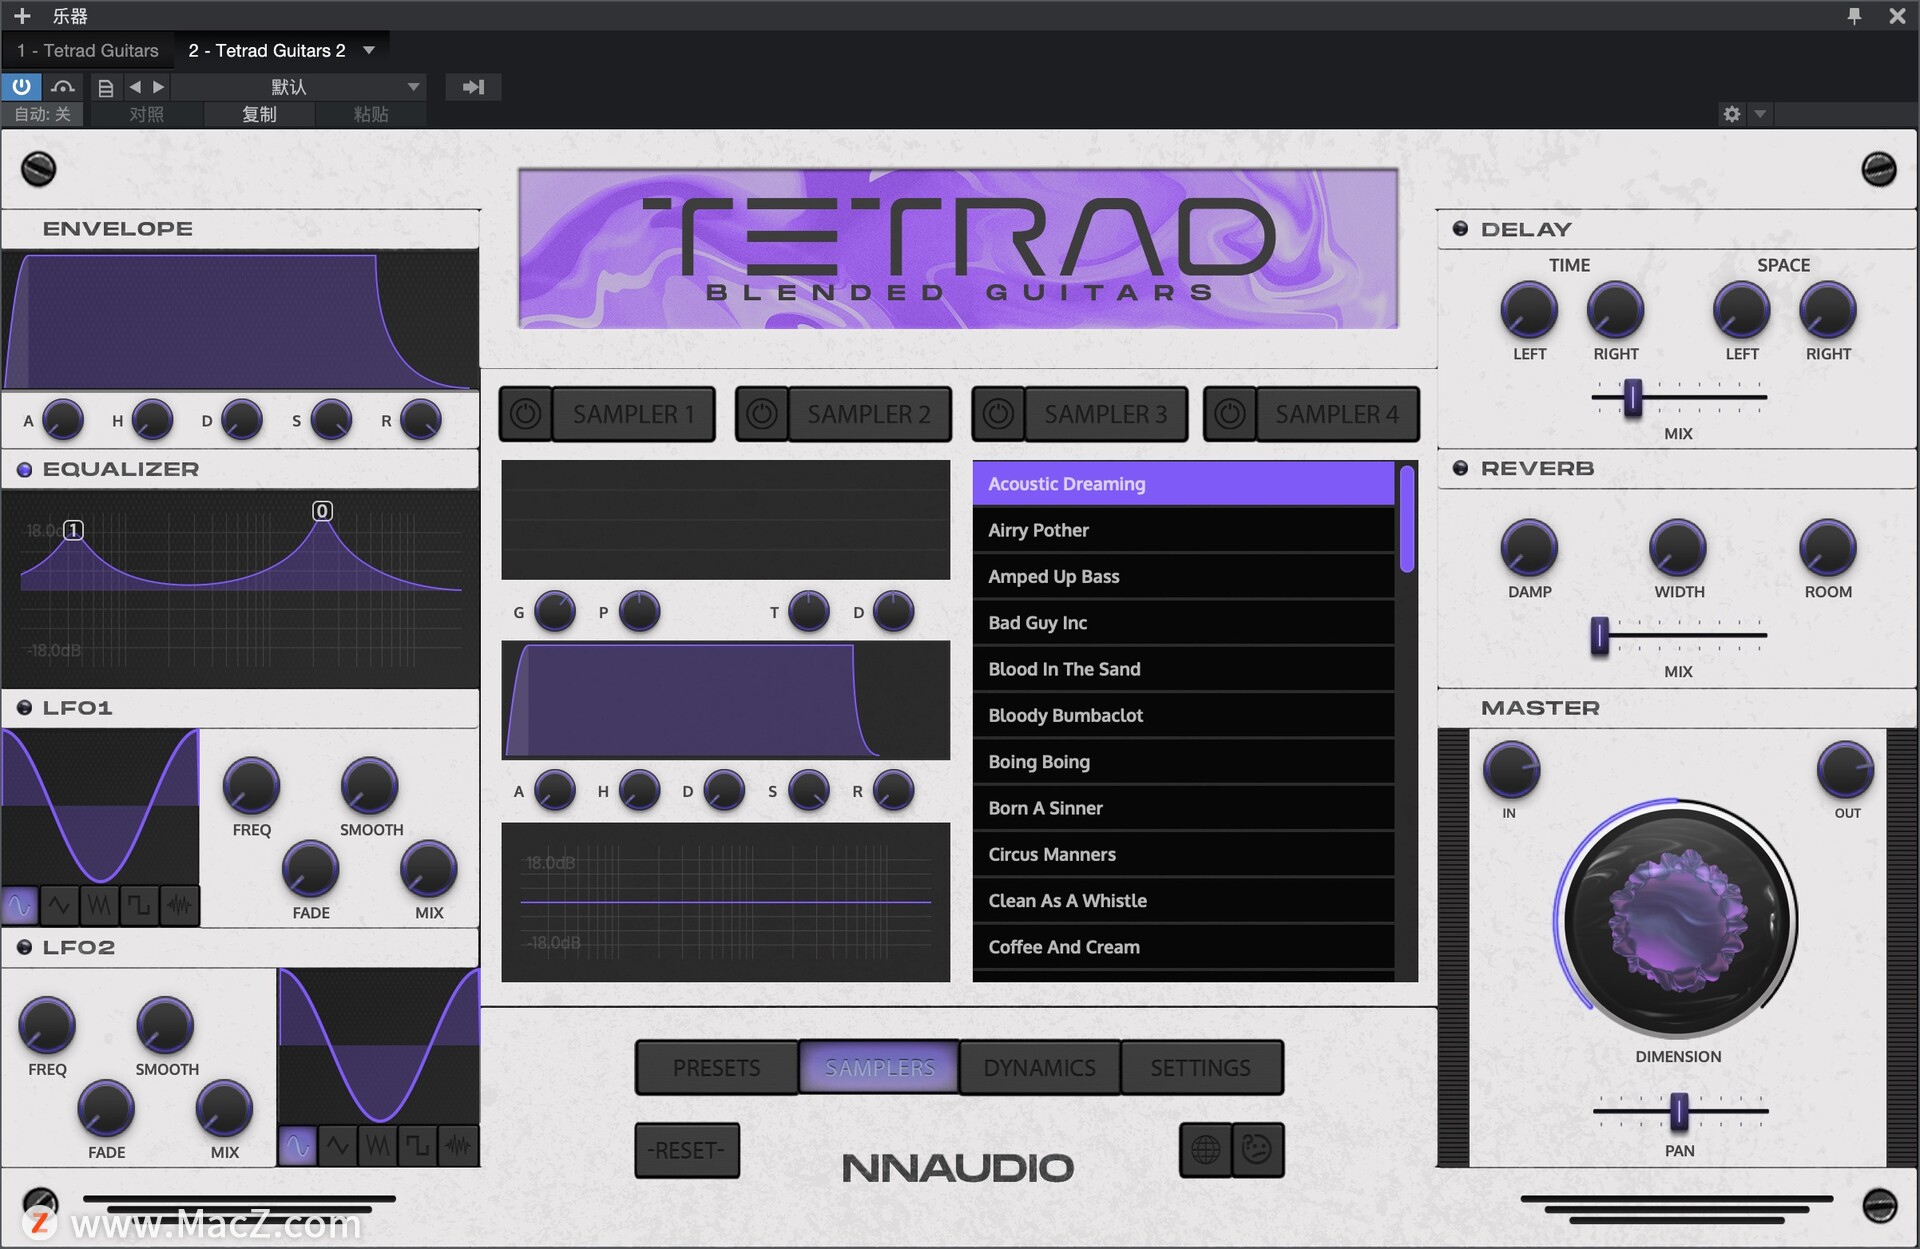1920x1249 pixels.
Task: Click EQ band node 1
Action: (x=73, y=530)
